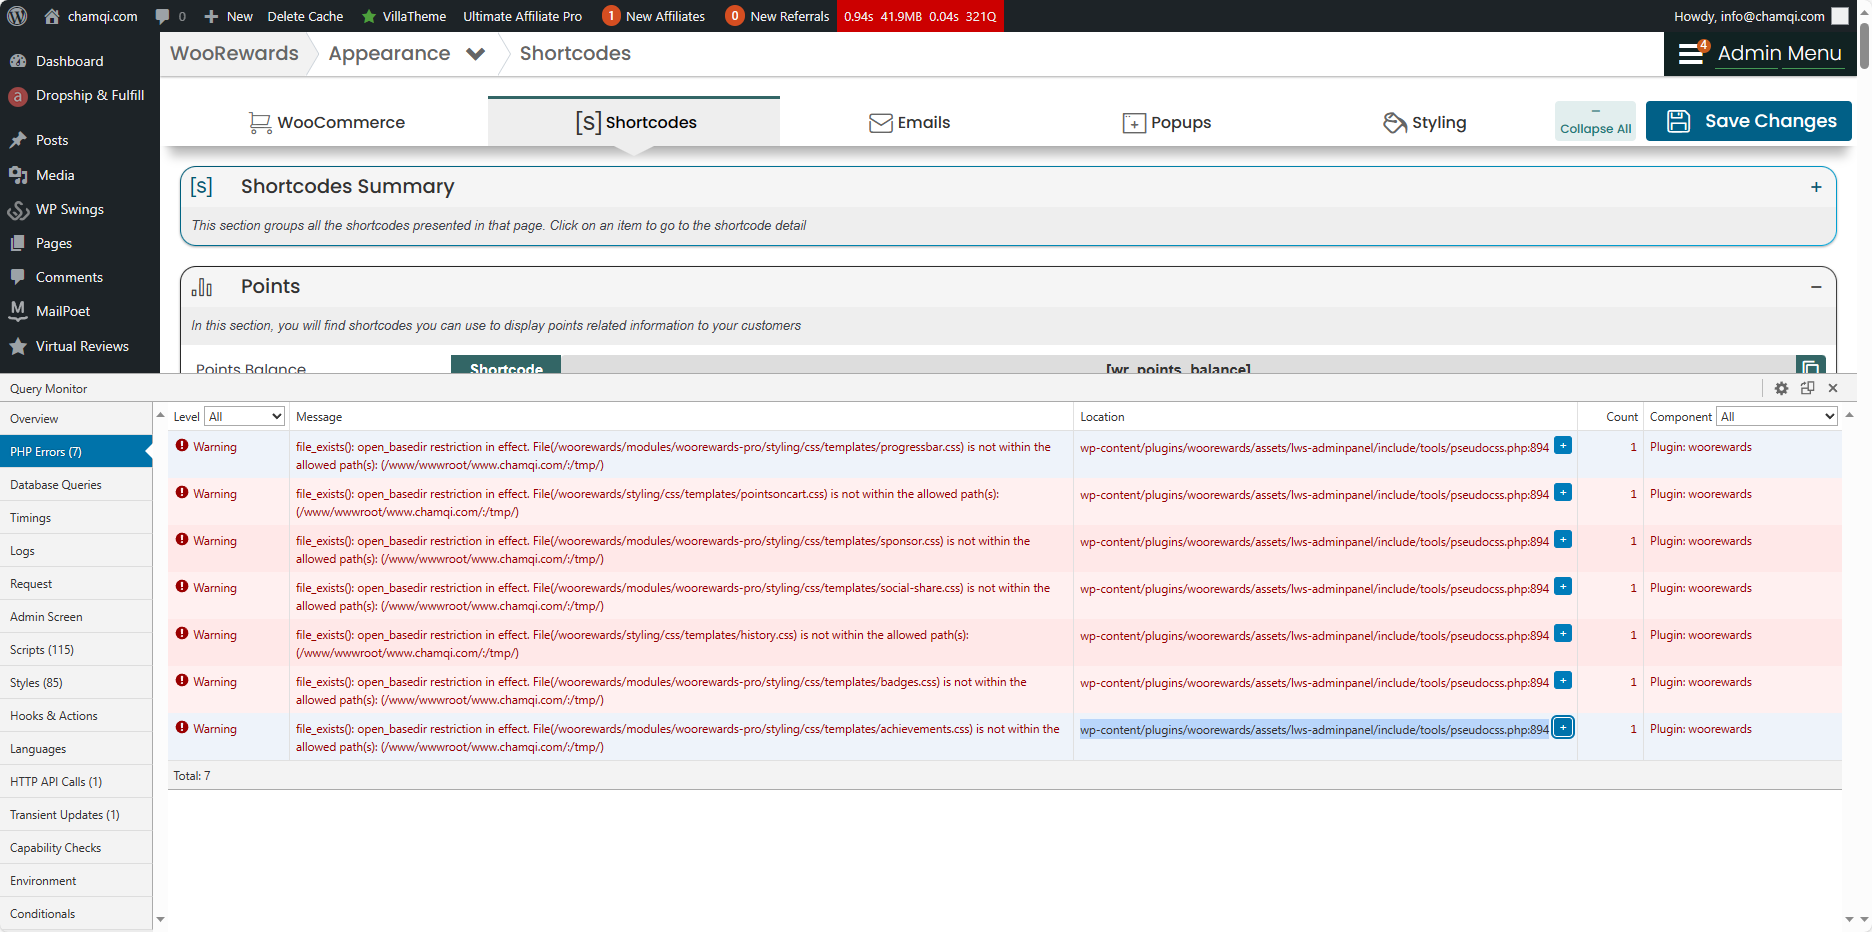The image size is (1872, 932).
Task: Open VillaTheme admin bar menu
Action: coord(404,16)
